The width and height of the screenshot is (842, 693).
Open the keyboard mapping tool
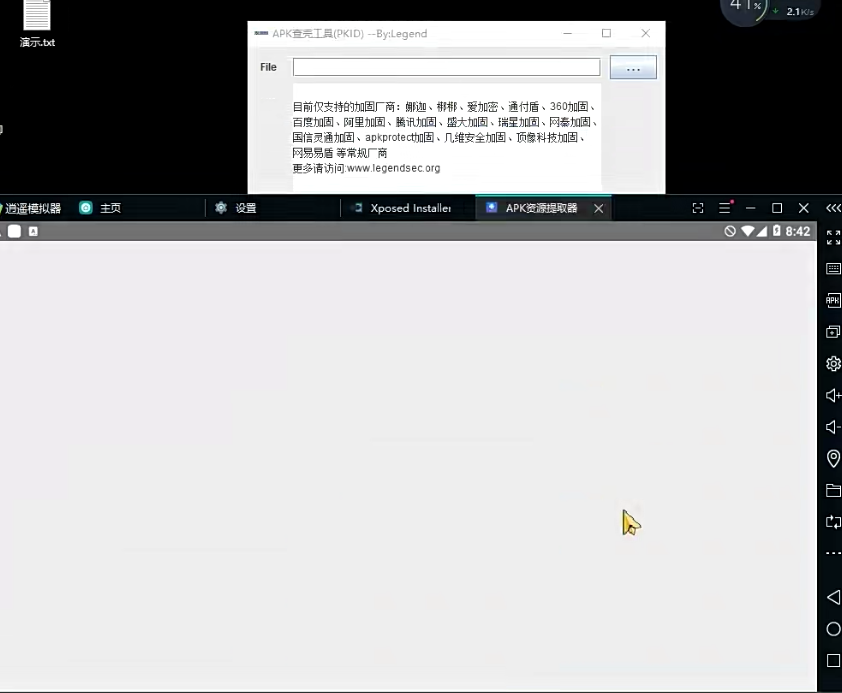pos(833,269)
